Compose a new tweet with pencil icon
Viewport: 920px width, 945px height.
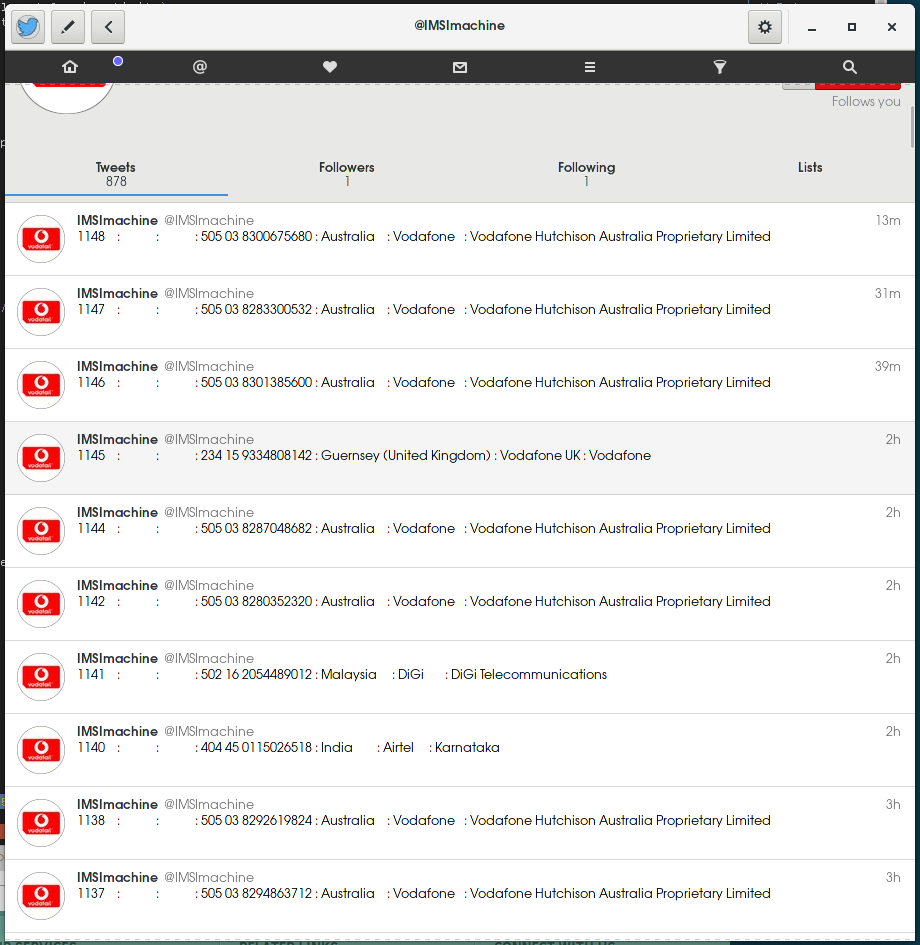pyautogui.click(x=68, y=27)
